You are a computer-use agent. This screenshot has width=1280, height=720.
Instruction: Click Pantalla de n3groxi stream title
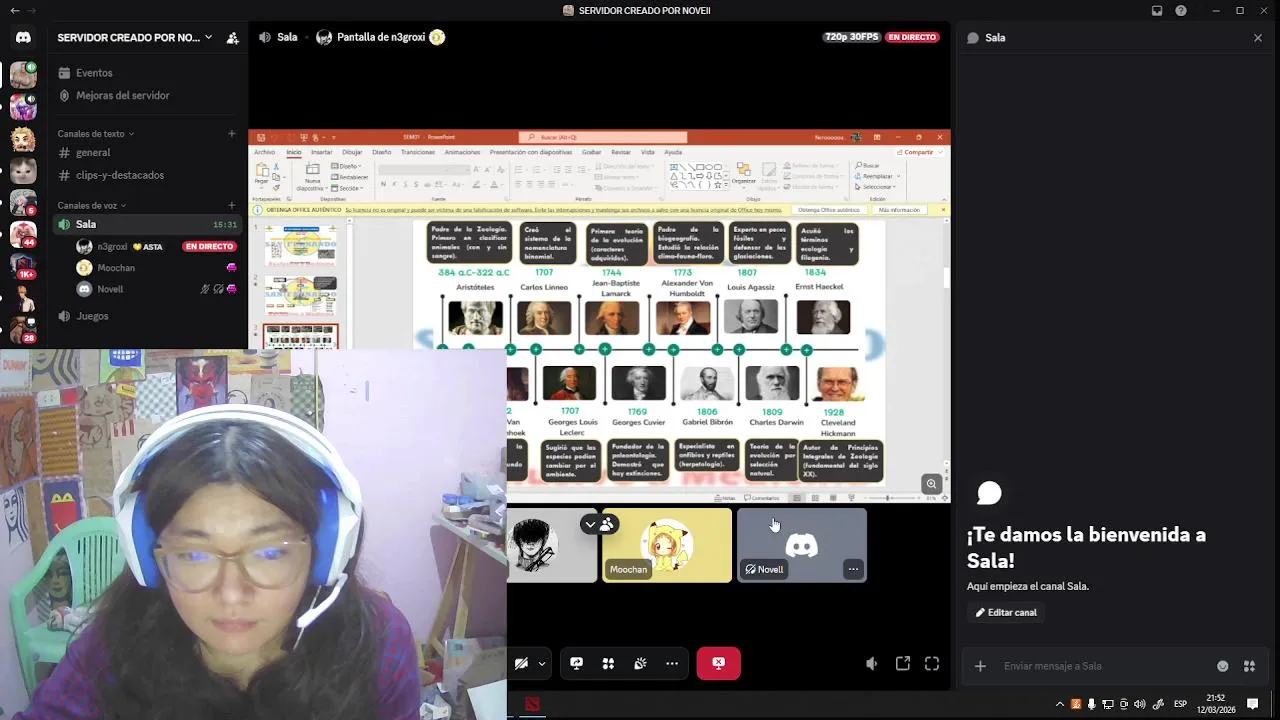coord(381,37)
